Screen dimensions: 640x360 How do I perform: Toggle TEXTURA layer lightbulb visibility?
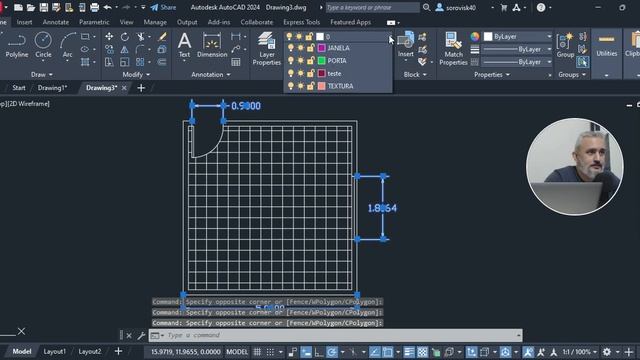coord(291,86)
